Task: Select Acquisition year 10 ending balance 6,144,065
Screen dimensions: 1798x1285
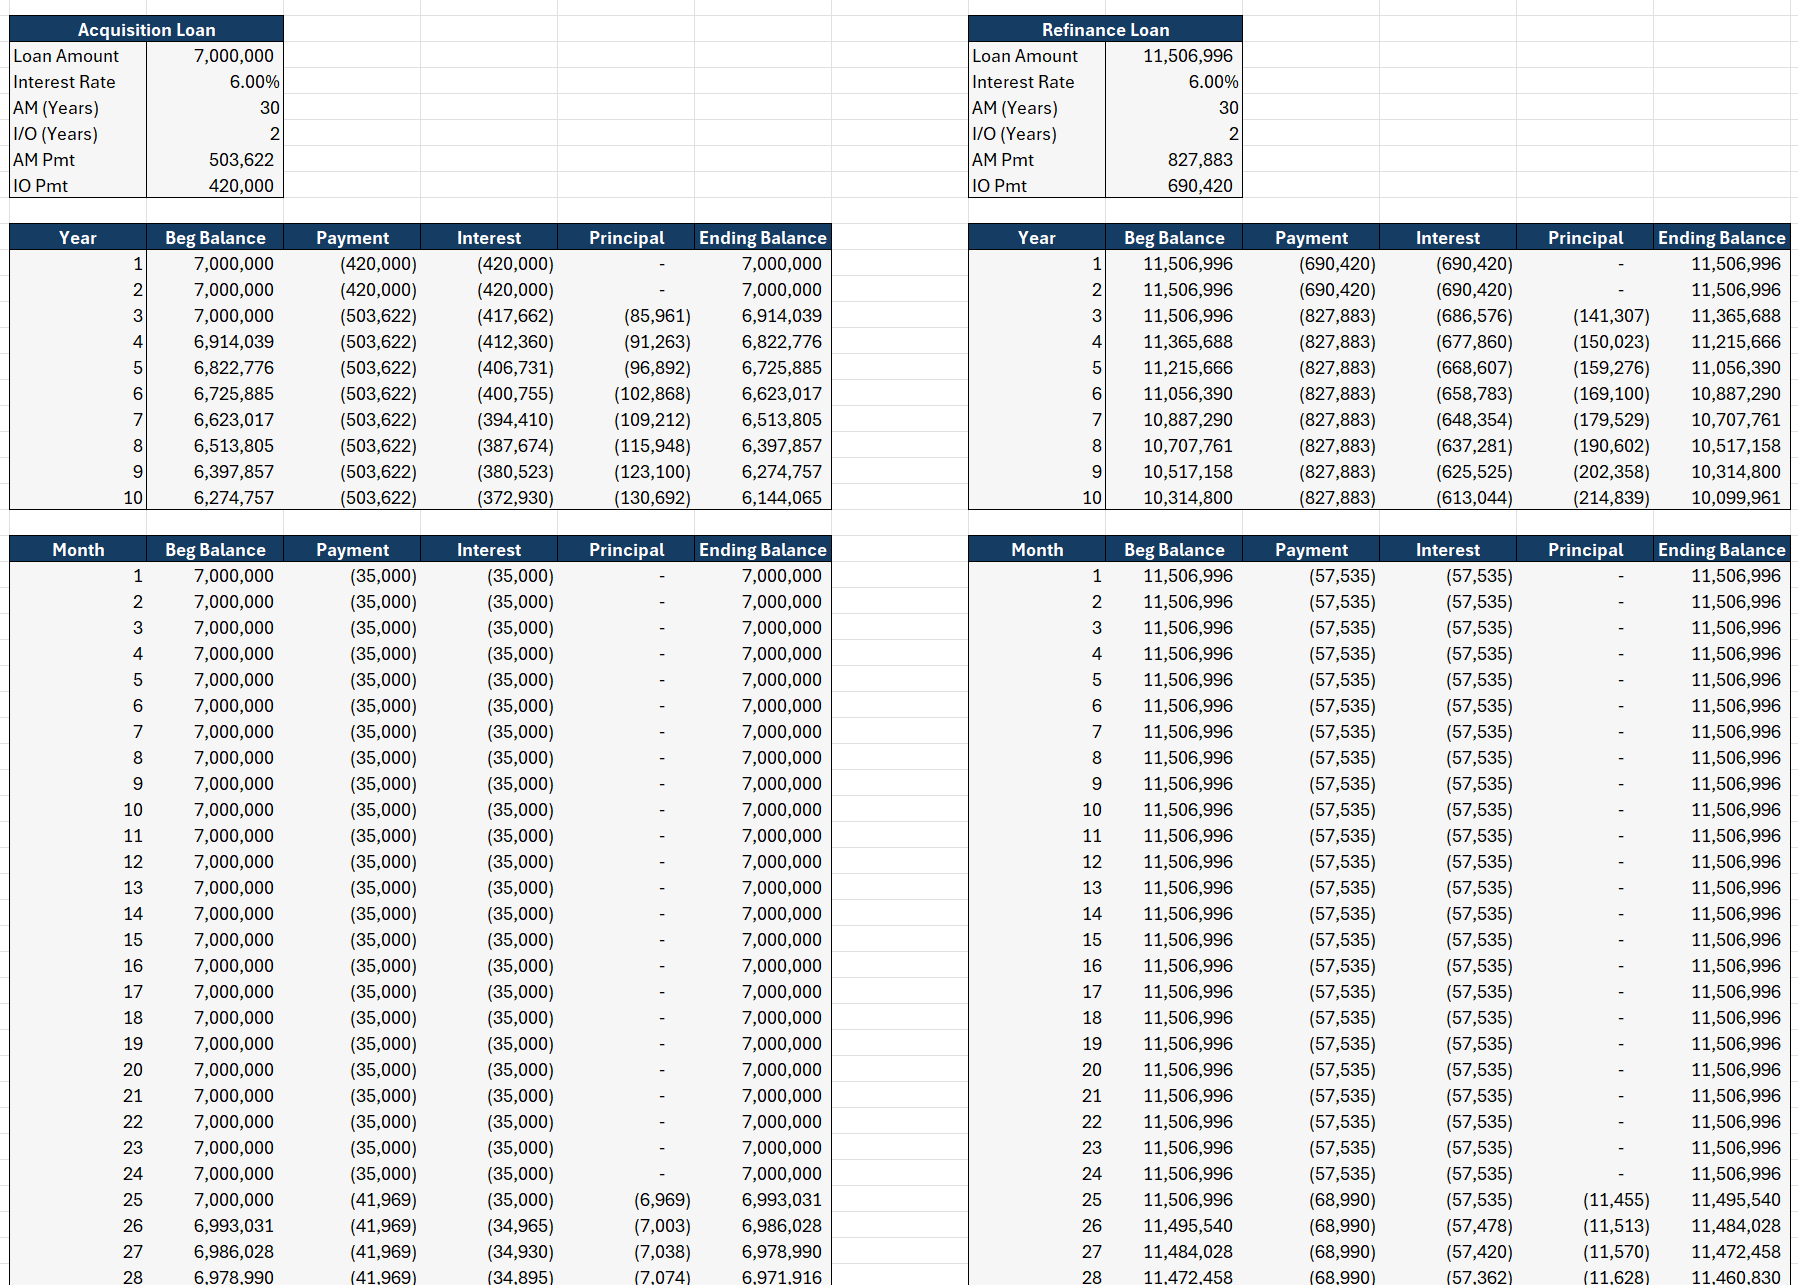Action: (763, 498)
